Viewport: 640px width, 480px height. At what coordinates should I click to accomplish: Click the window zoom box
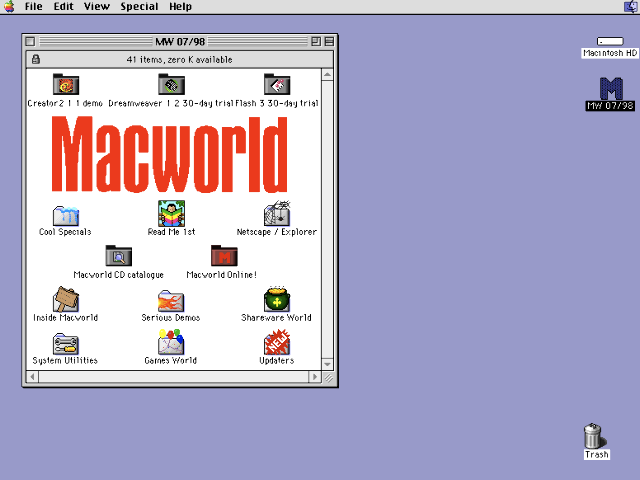click(316, 42)
